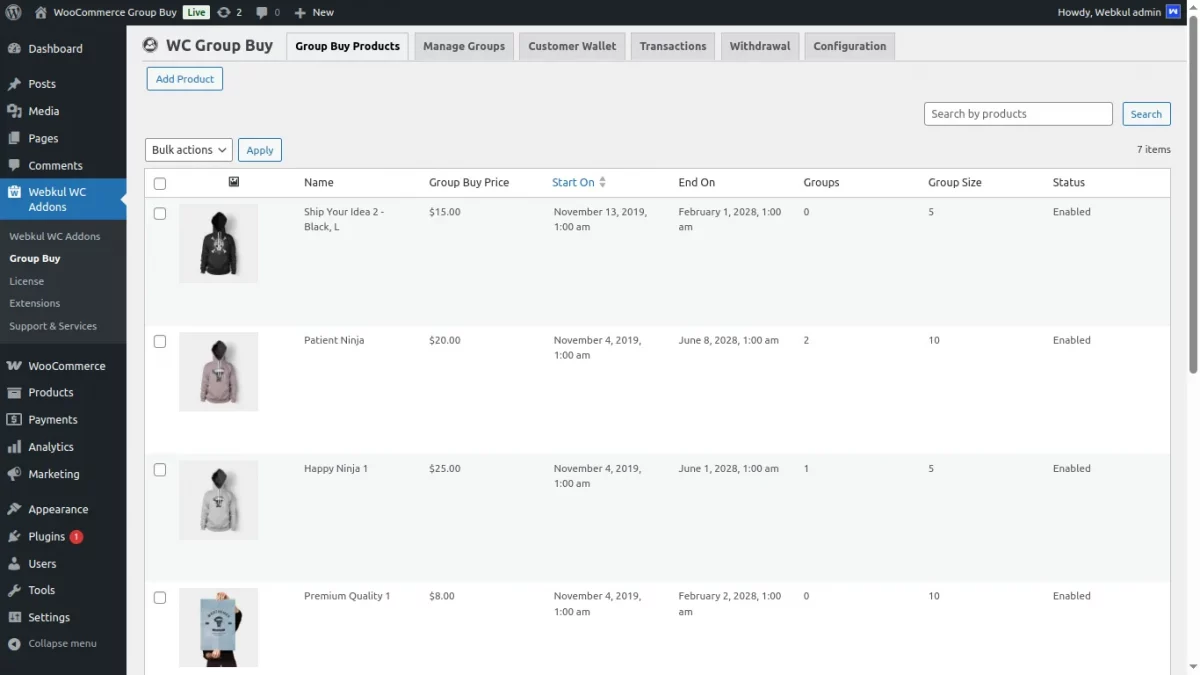Open Plugins from the sidebar icon
This screenshot has width=1200, height=675.
(14, 536)
